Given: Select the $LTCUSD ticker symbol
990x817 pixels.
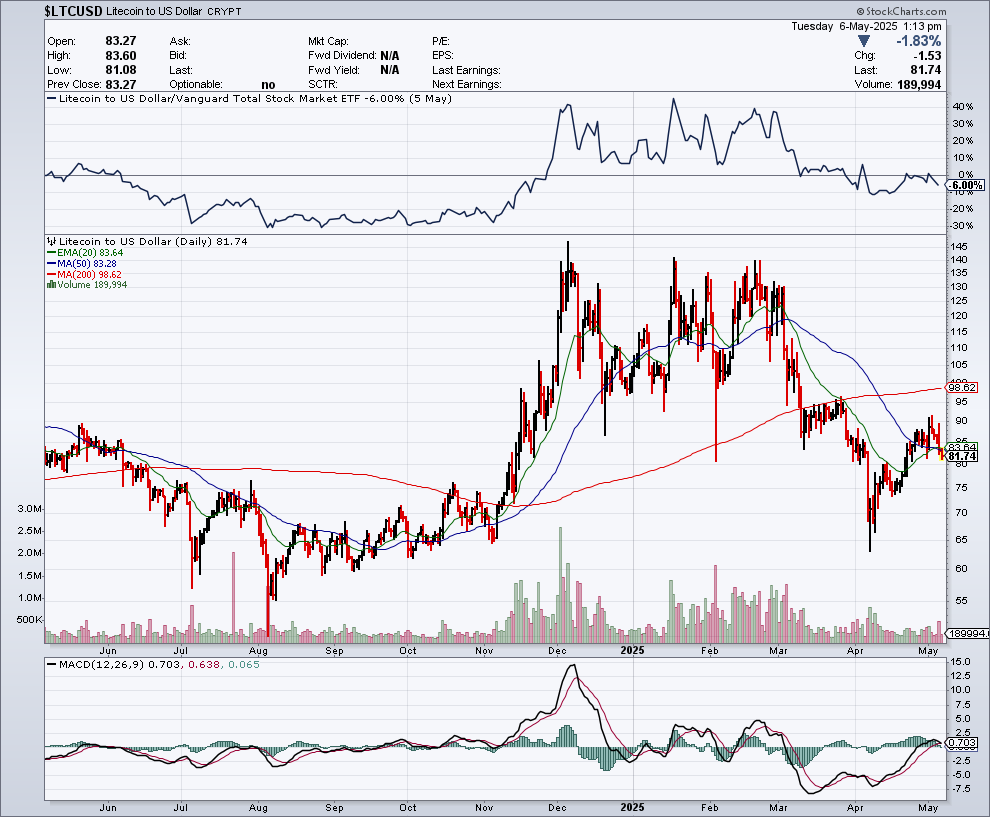Looking at the screenshot, I should pos(73,11).
